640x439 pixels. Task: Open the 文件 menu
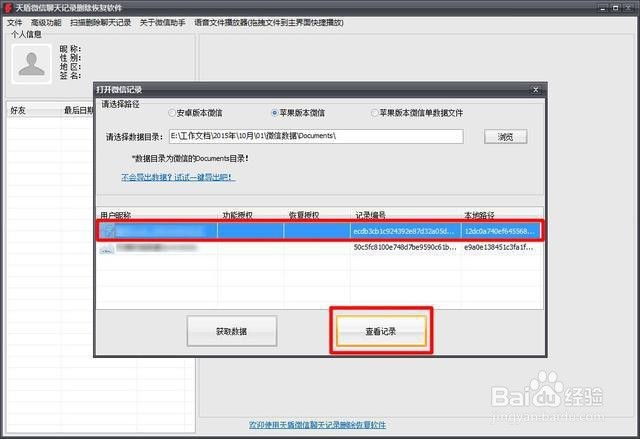14,22
